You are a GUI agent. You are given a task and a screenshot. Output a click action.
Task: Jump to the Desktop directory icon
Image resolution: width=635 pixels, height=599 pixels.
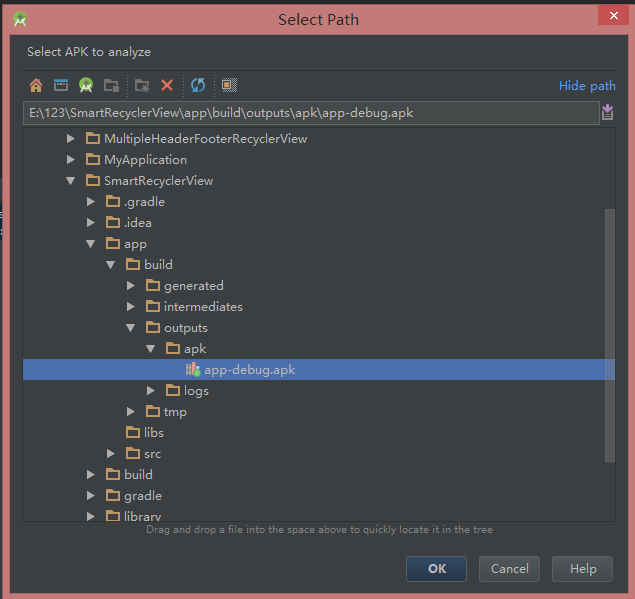click(61, 85)
